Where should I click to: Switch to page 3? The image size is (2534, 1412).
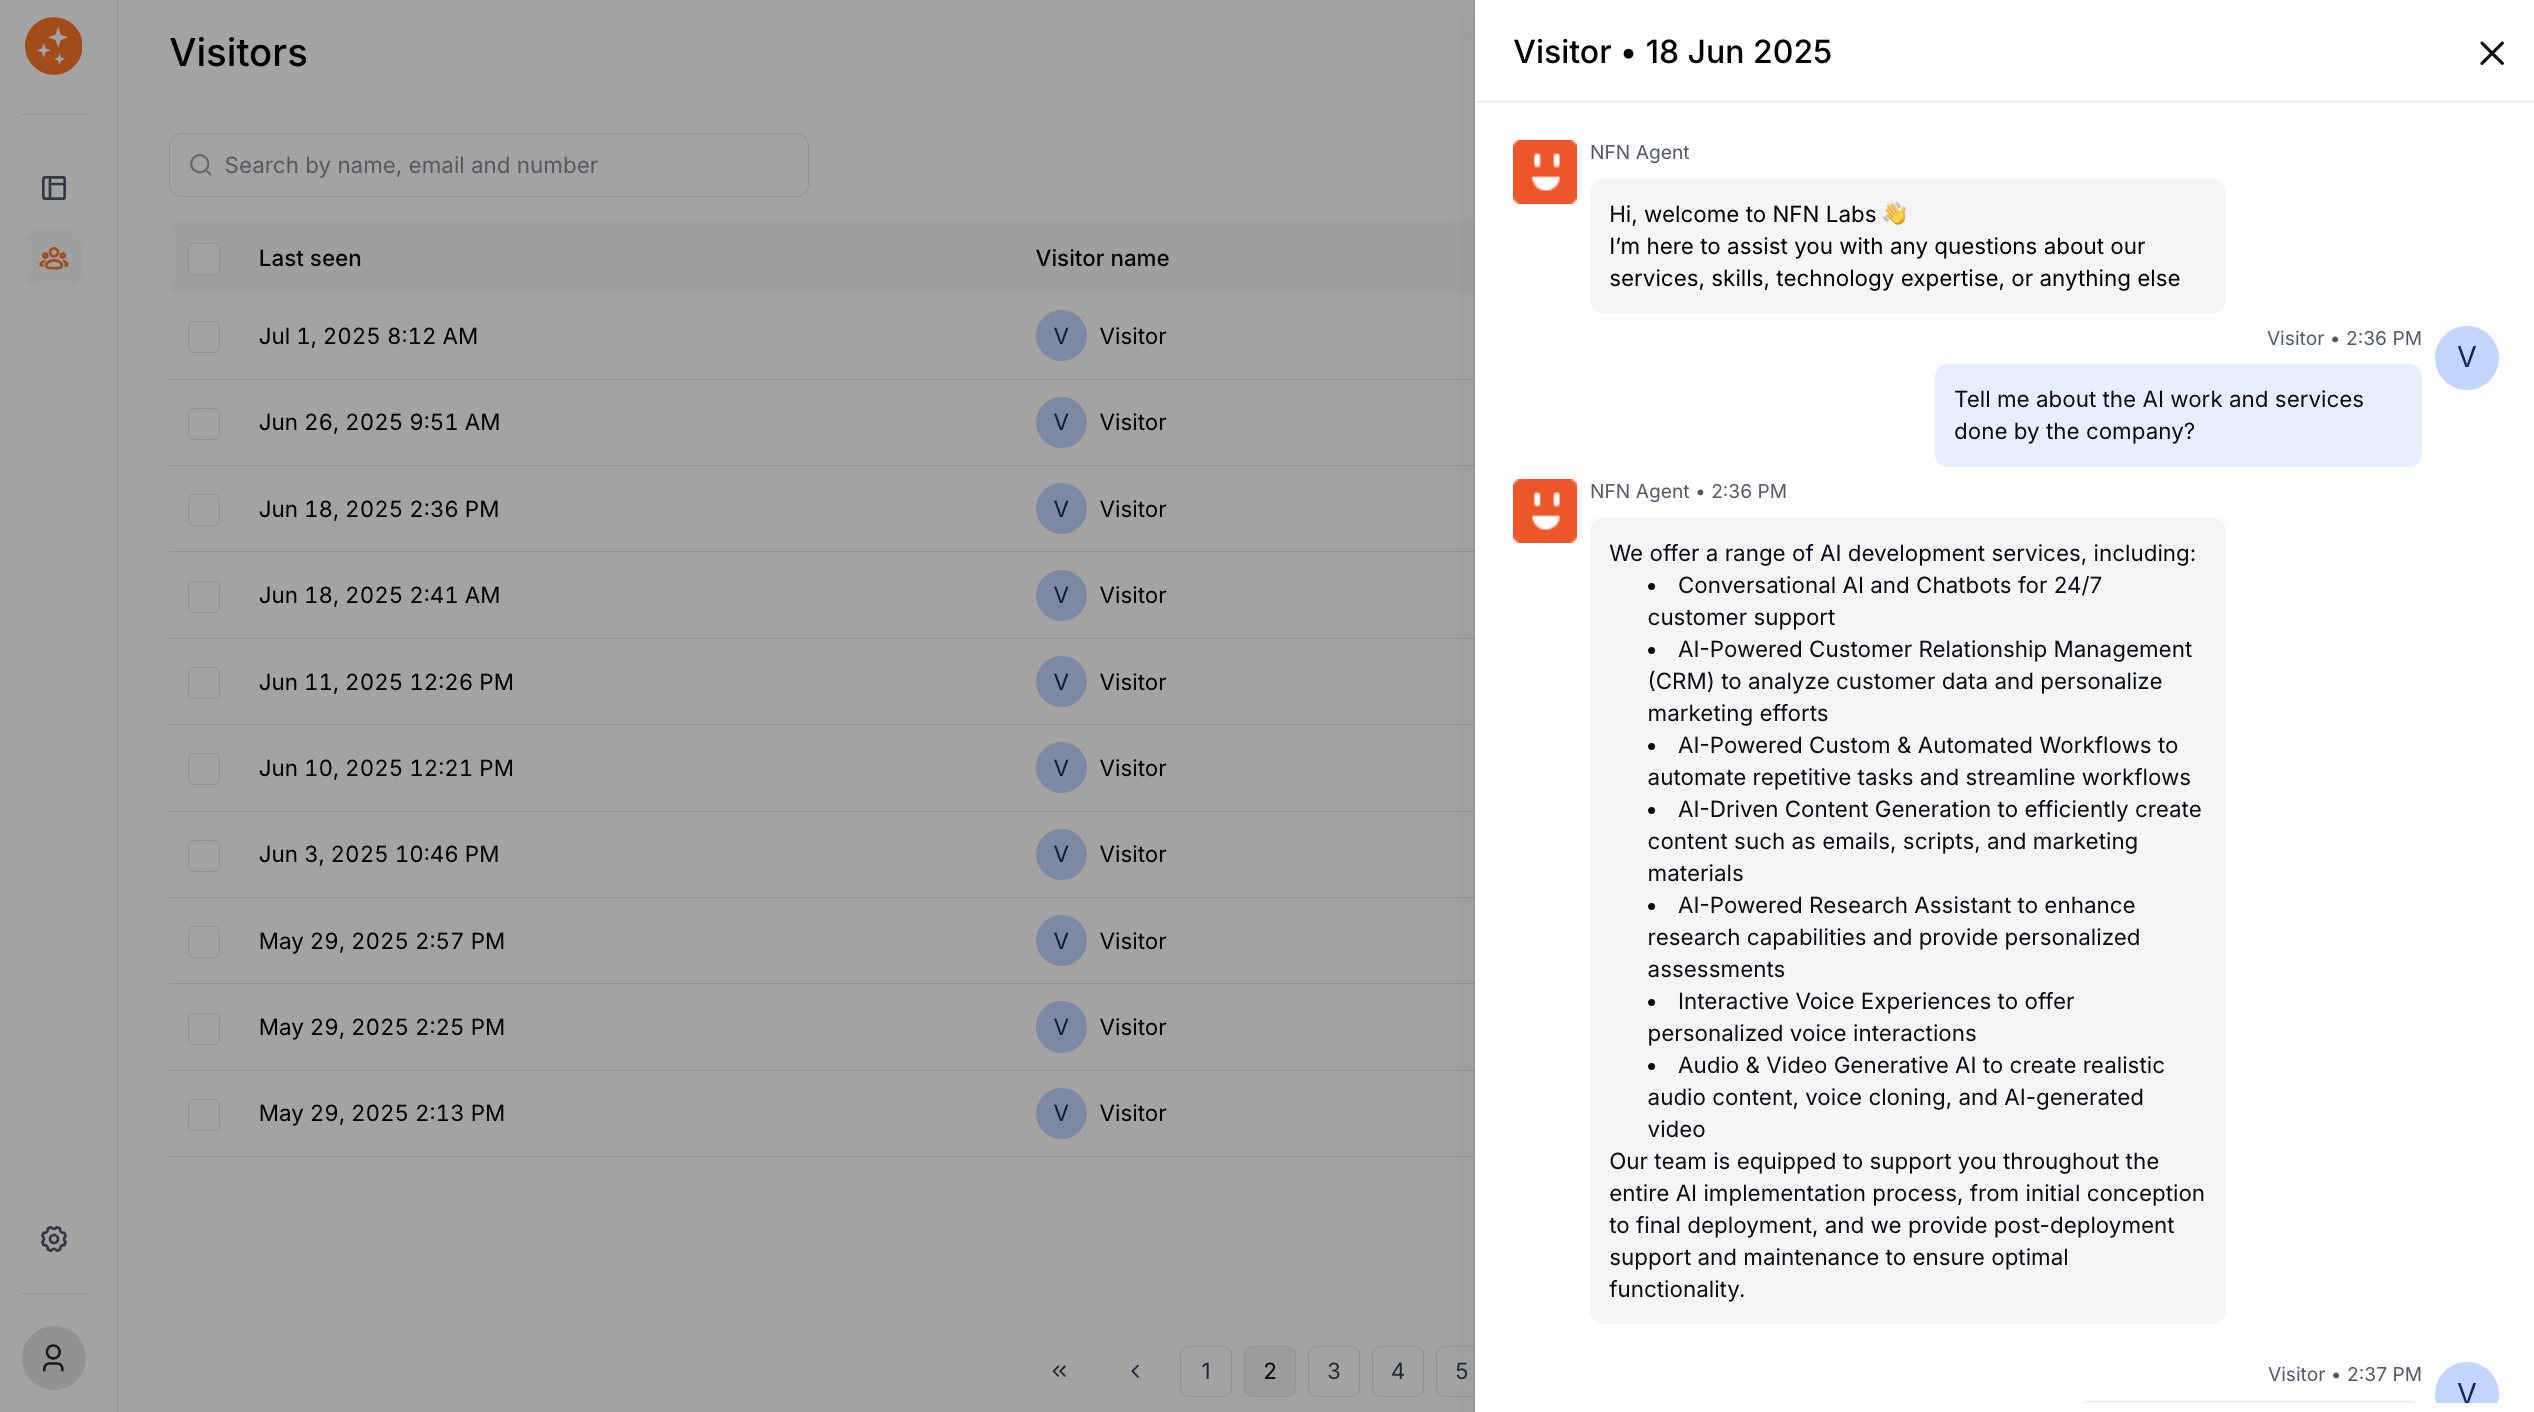pyautogui.click(x=1333, y=1371)
